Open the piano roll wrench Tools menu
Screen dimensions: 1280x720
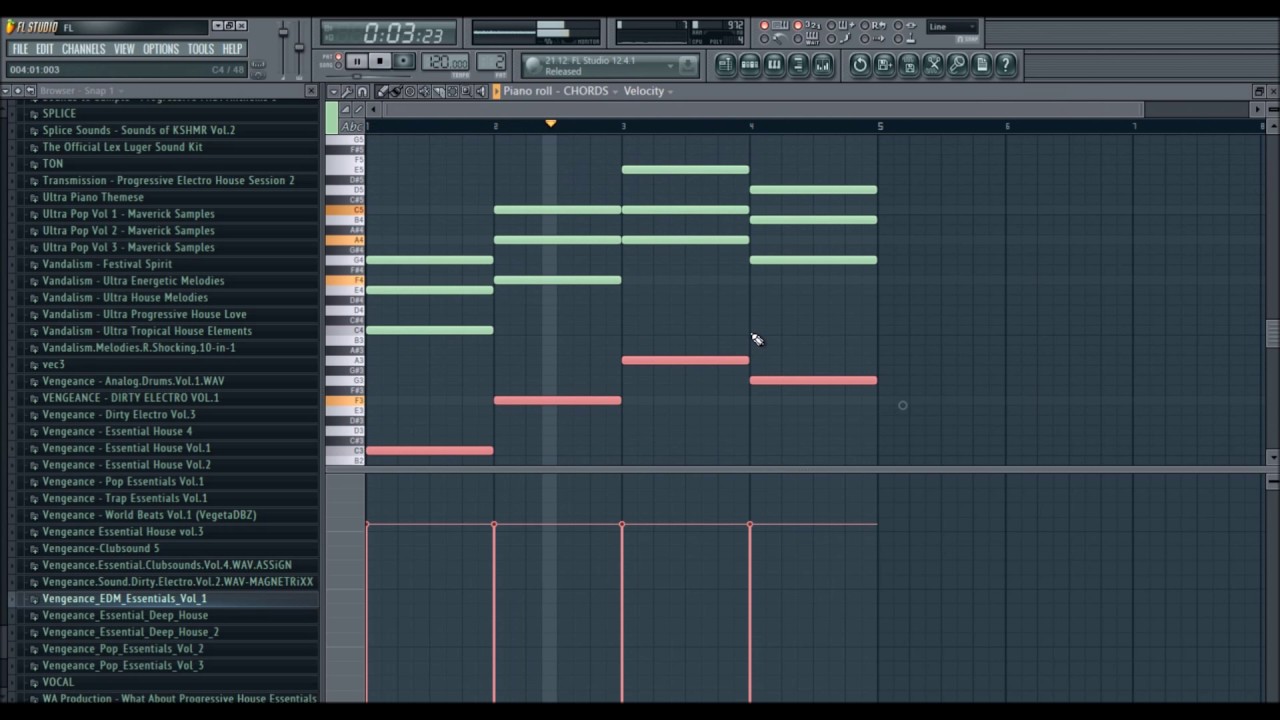point(347,91)
